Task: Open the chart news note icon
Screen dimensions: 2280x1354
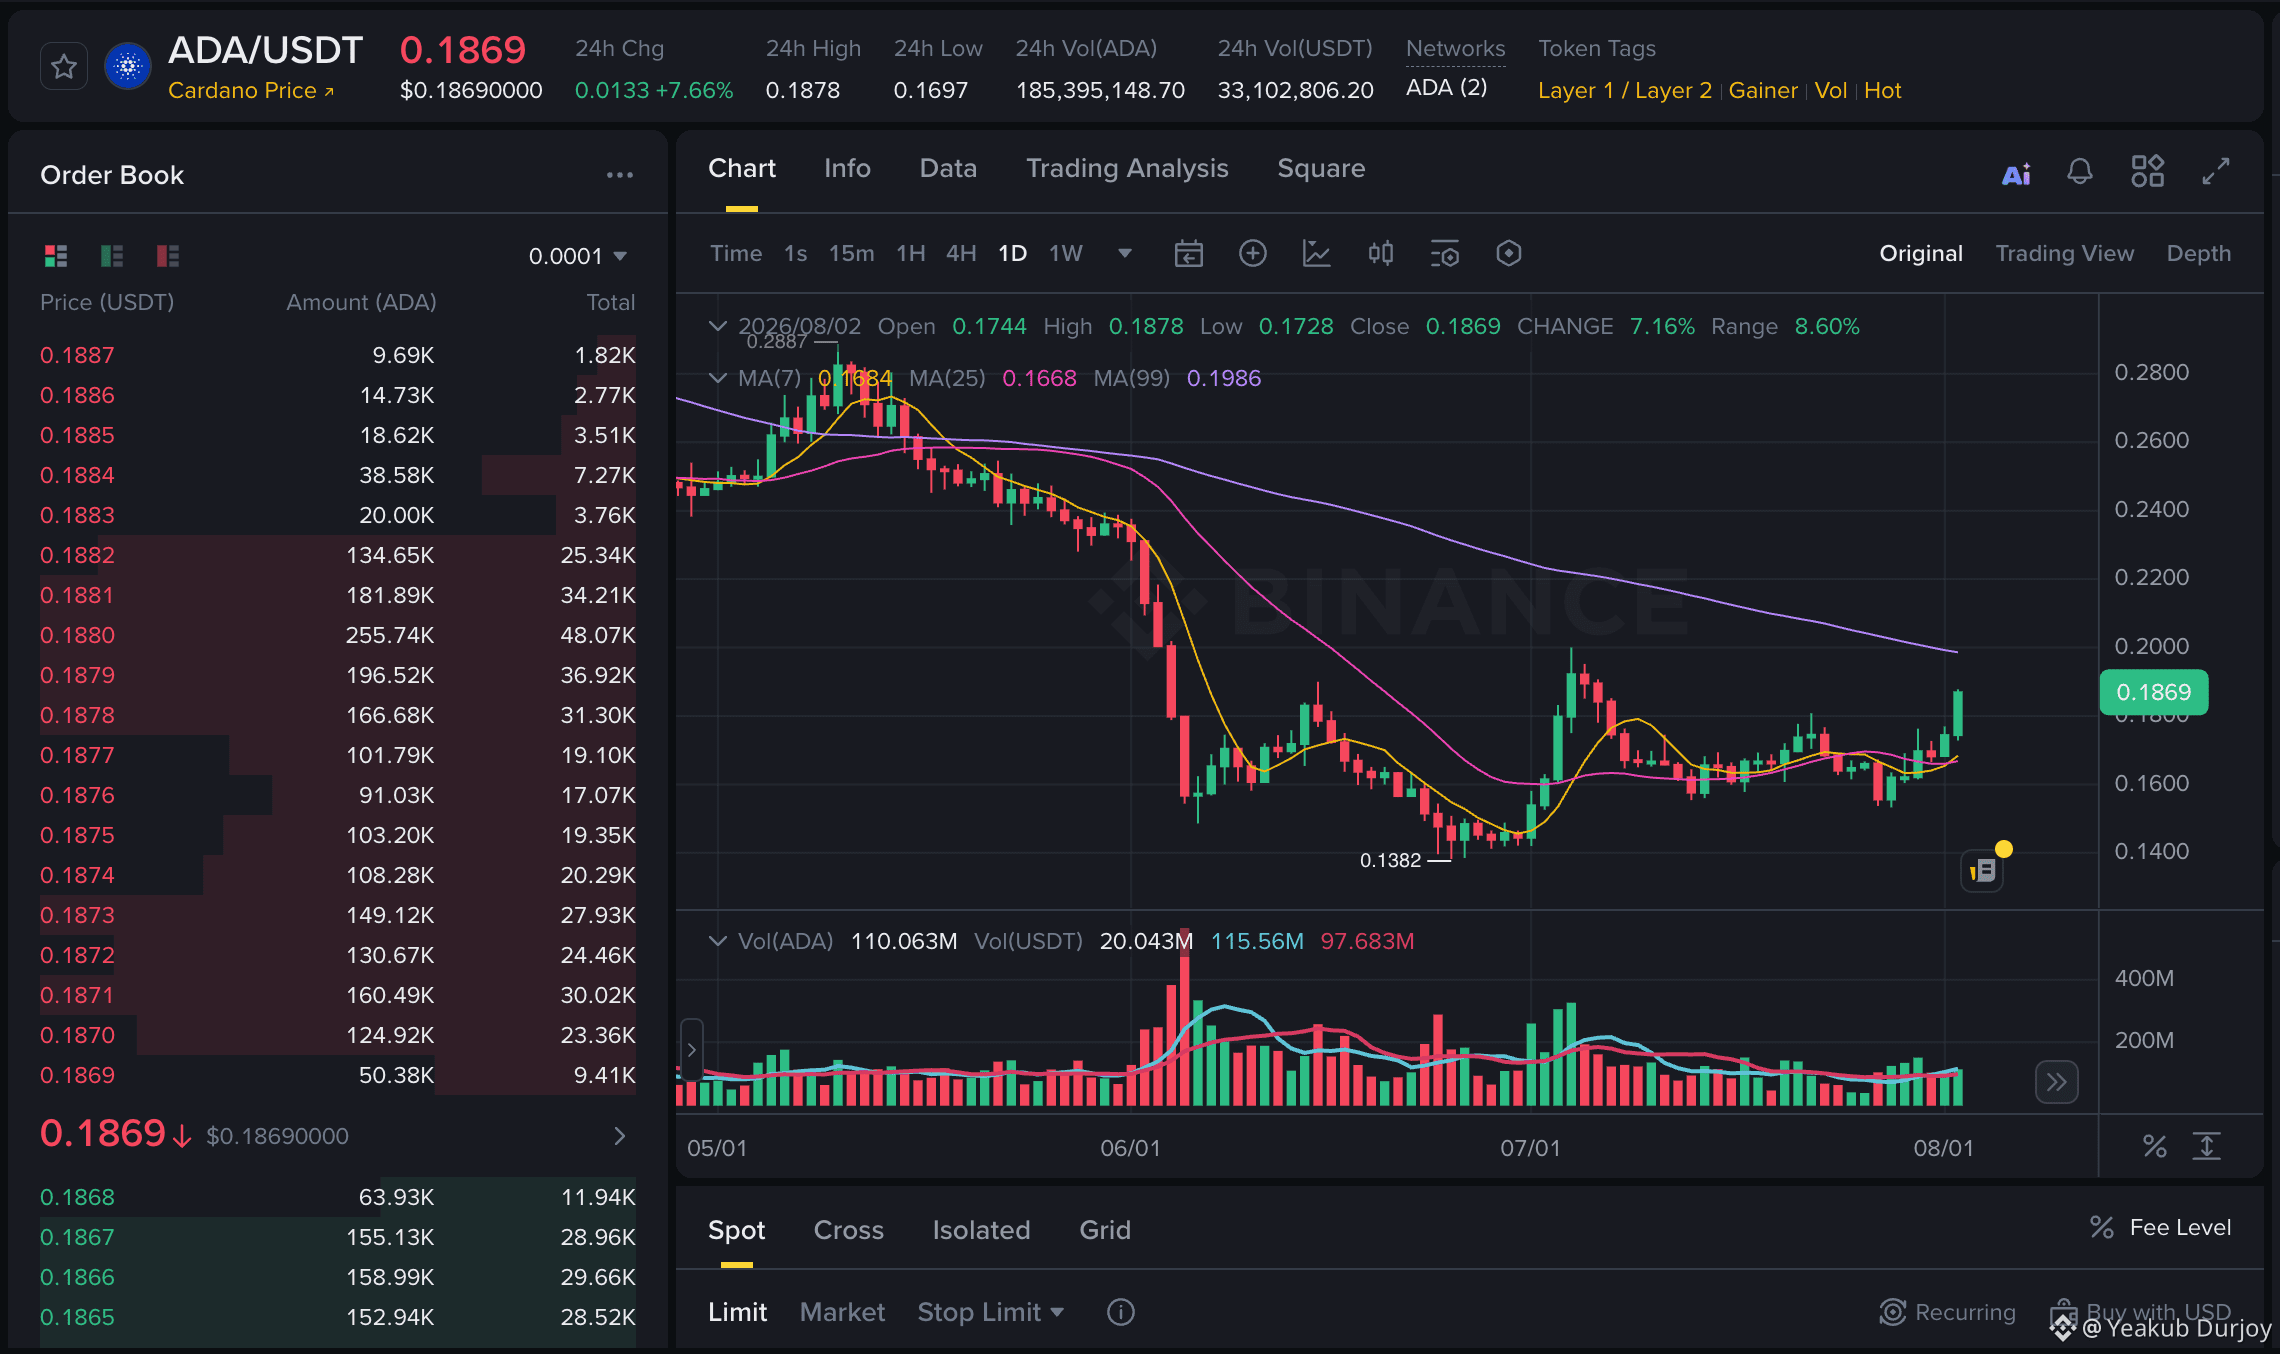Action: [1983, 871]
